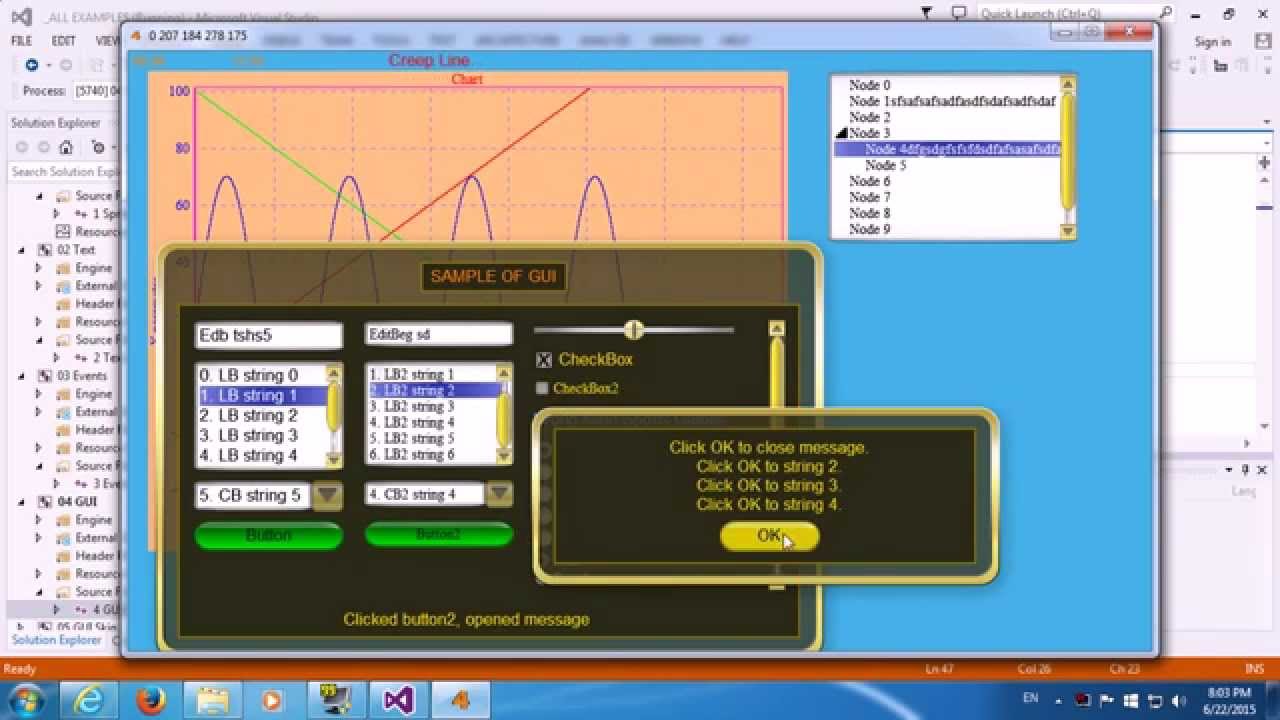This screenshot has height=720, width=1280.
Task: Click into the 'EditBeg sd' edit box
Action: click(x=438, y=335)
